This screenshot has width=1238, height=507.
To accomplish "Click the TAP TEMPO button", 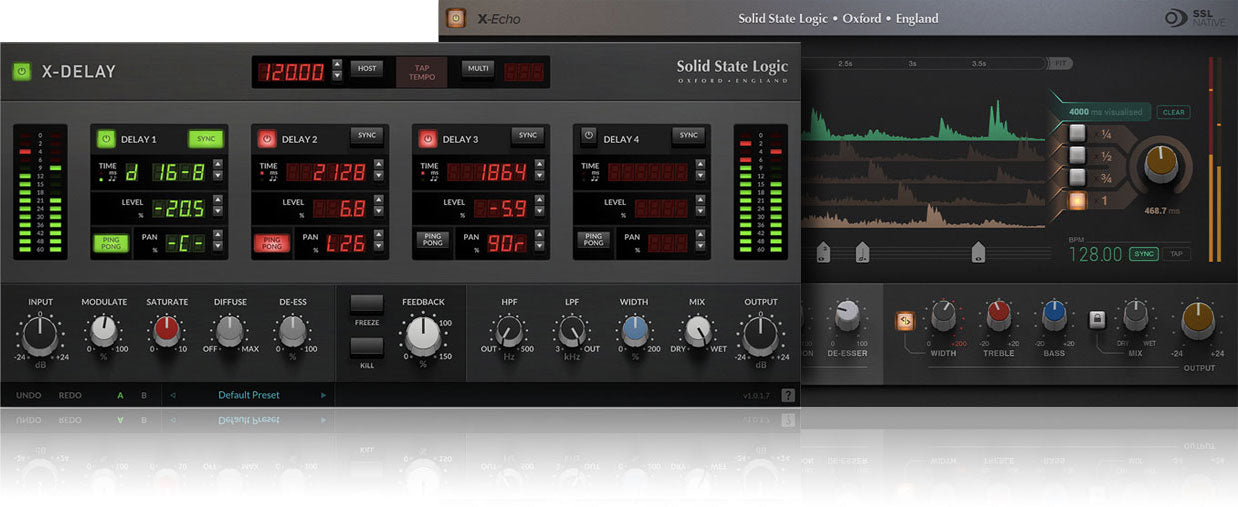I will 422,72.
